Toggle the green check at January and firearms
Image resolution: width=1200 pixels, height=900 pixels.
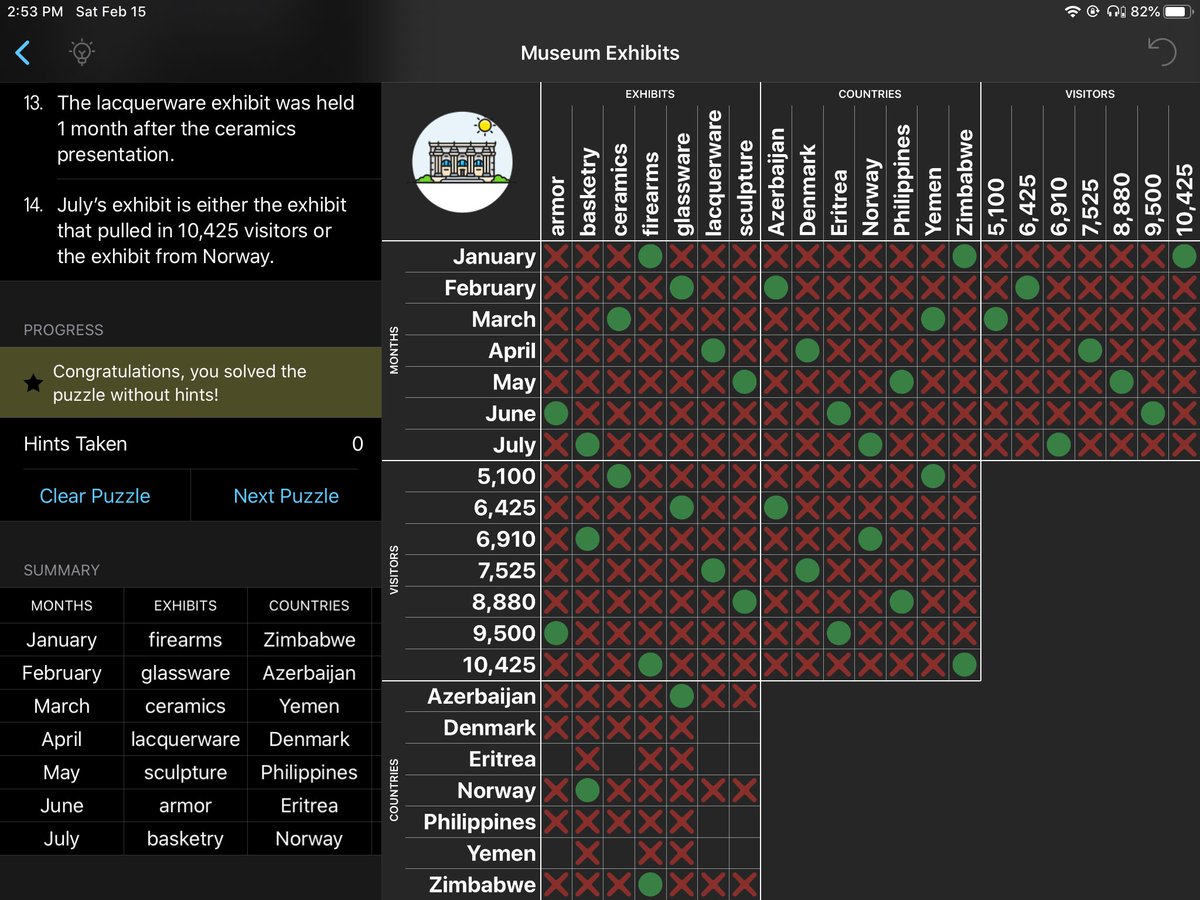(x=650, y=256)
